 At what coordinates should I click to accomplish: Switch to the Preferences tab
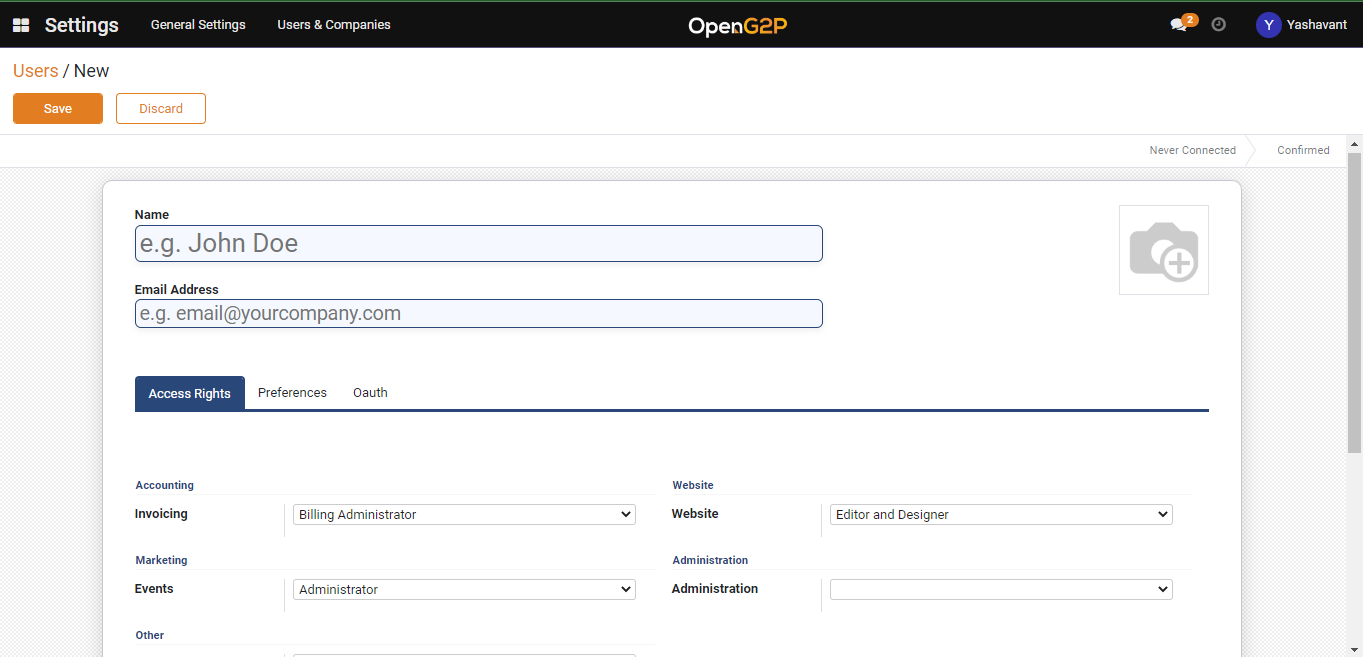pos(292,393)
